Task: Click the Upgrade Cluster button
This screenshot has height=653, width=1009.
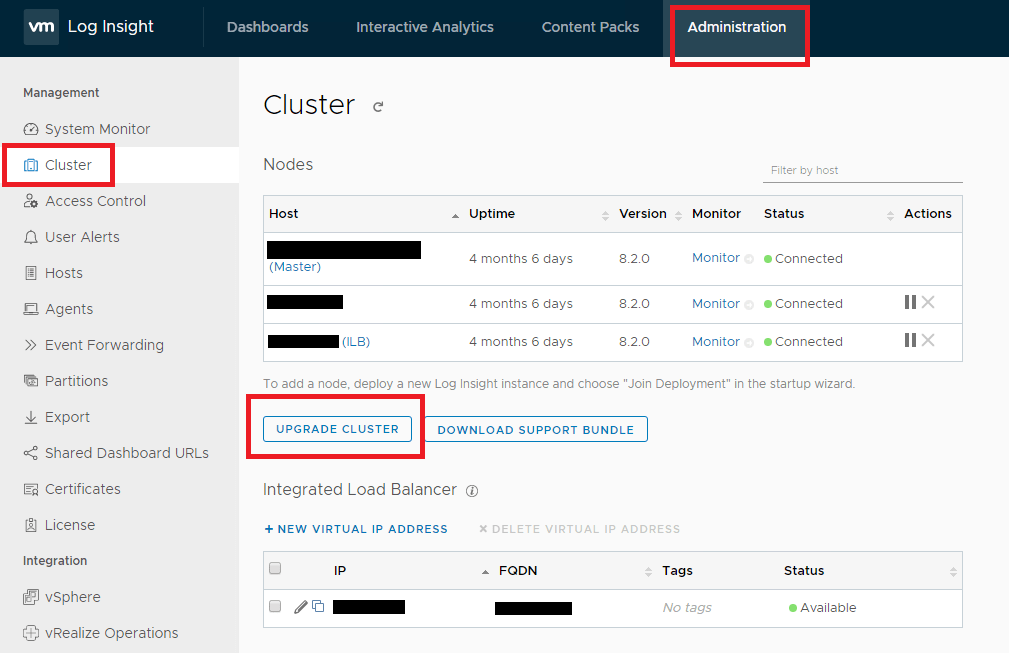Action: (337, 429)
